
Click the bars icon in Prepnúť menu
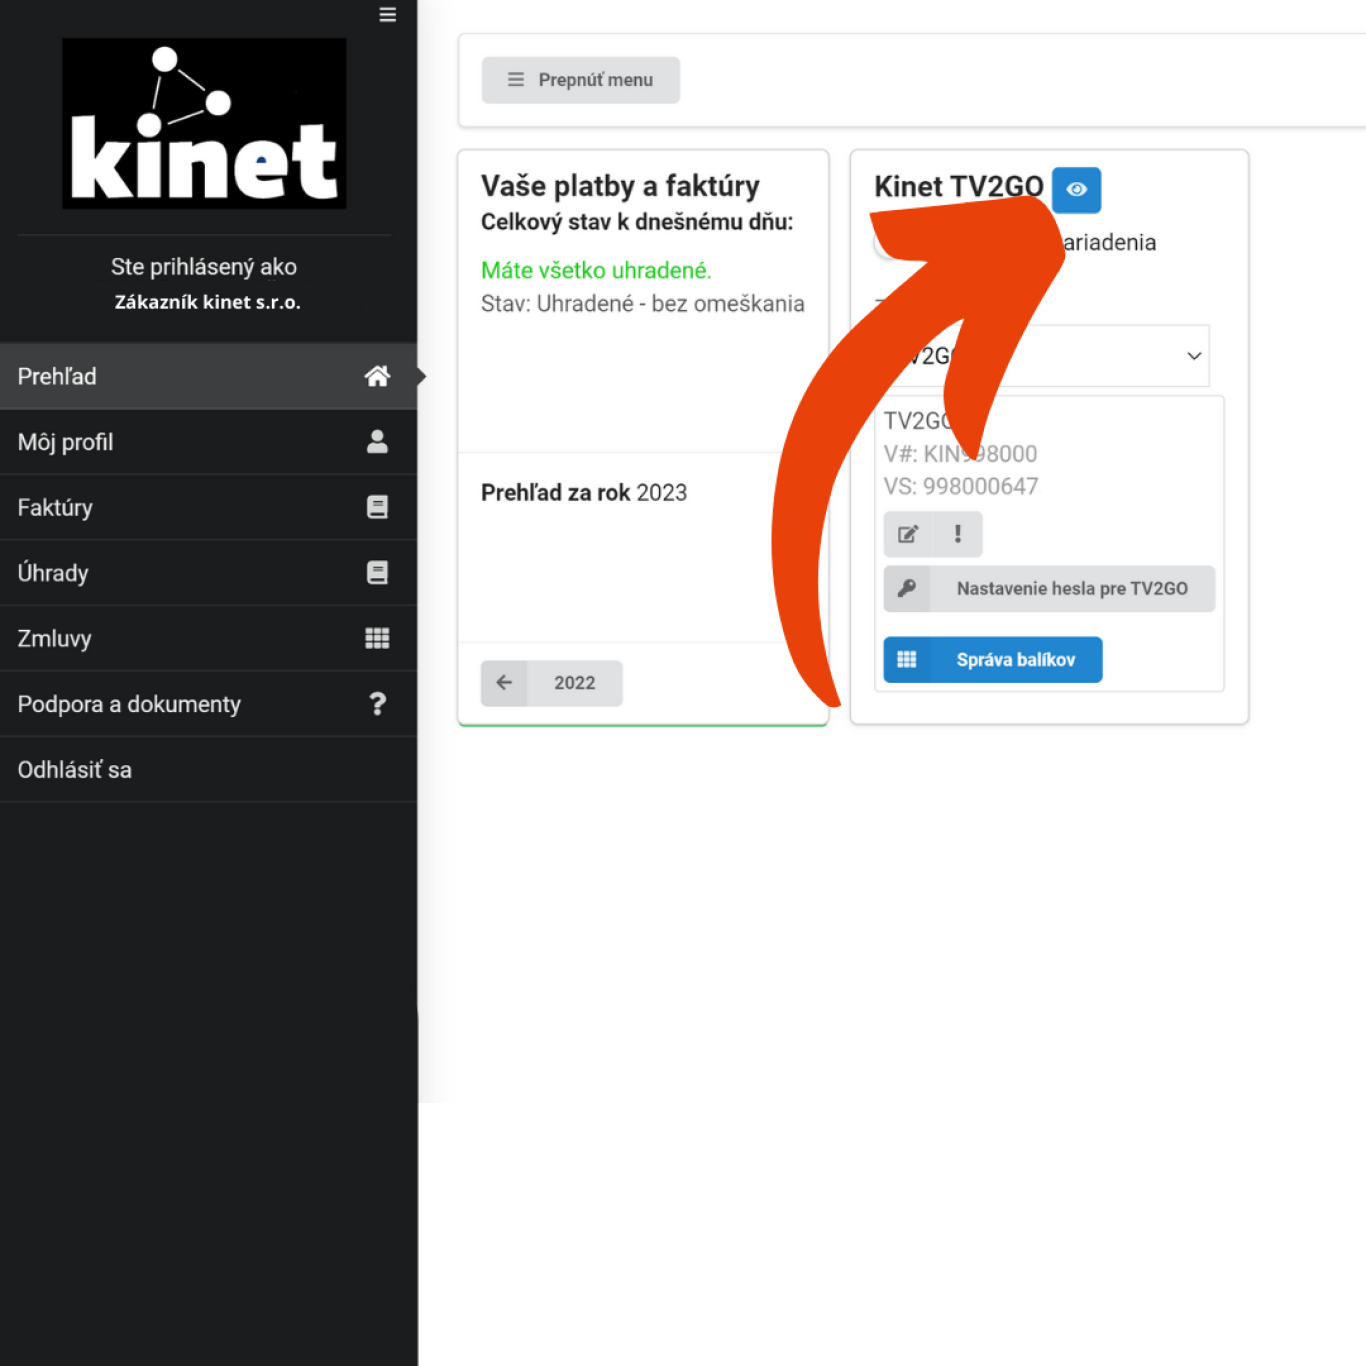click(516, 79)
